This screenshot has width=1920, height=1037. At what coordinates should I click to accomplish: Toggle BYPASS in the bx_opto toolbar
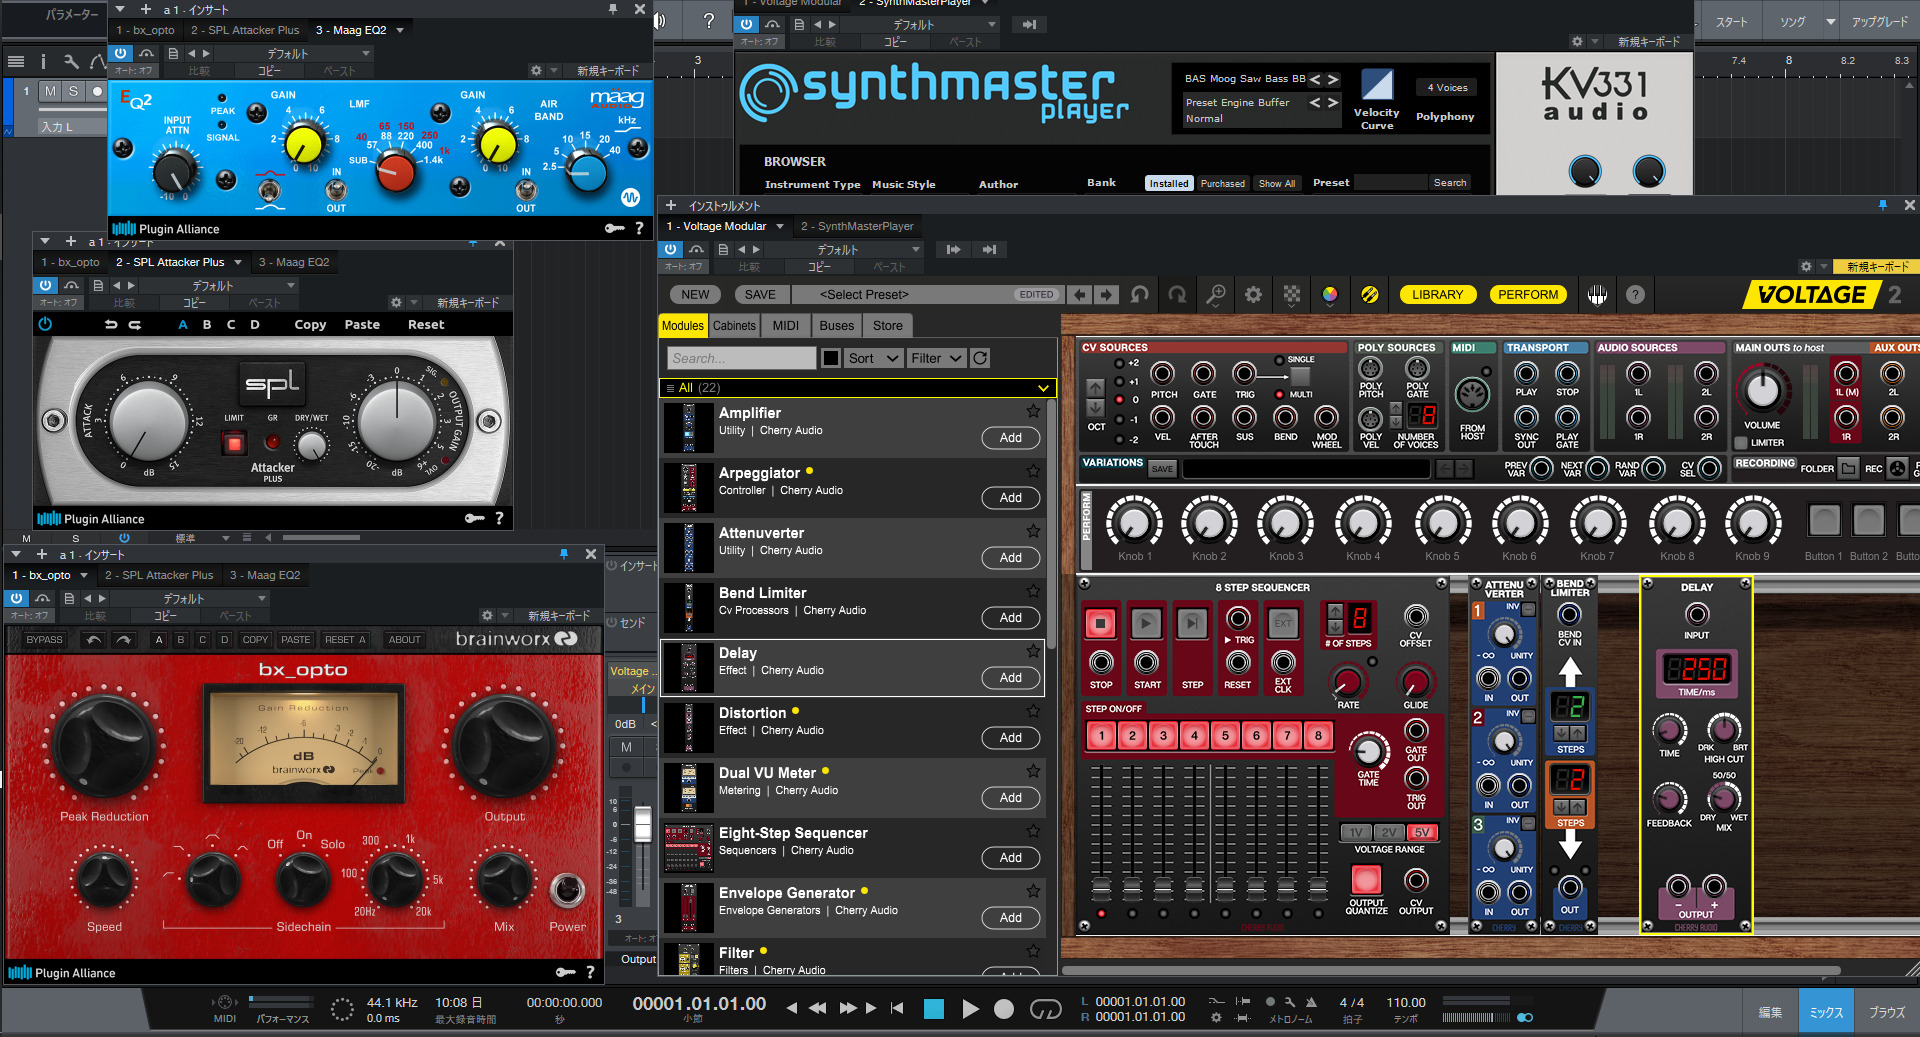click(x=44, y=640)
